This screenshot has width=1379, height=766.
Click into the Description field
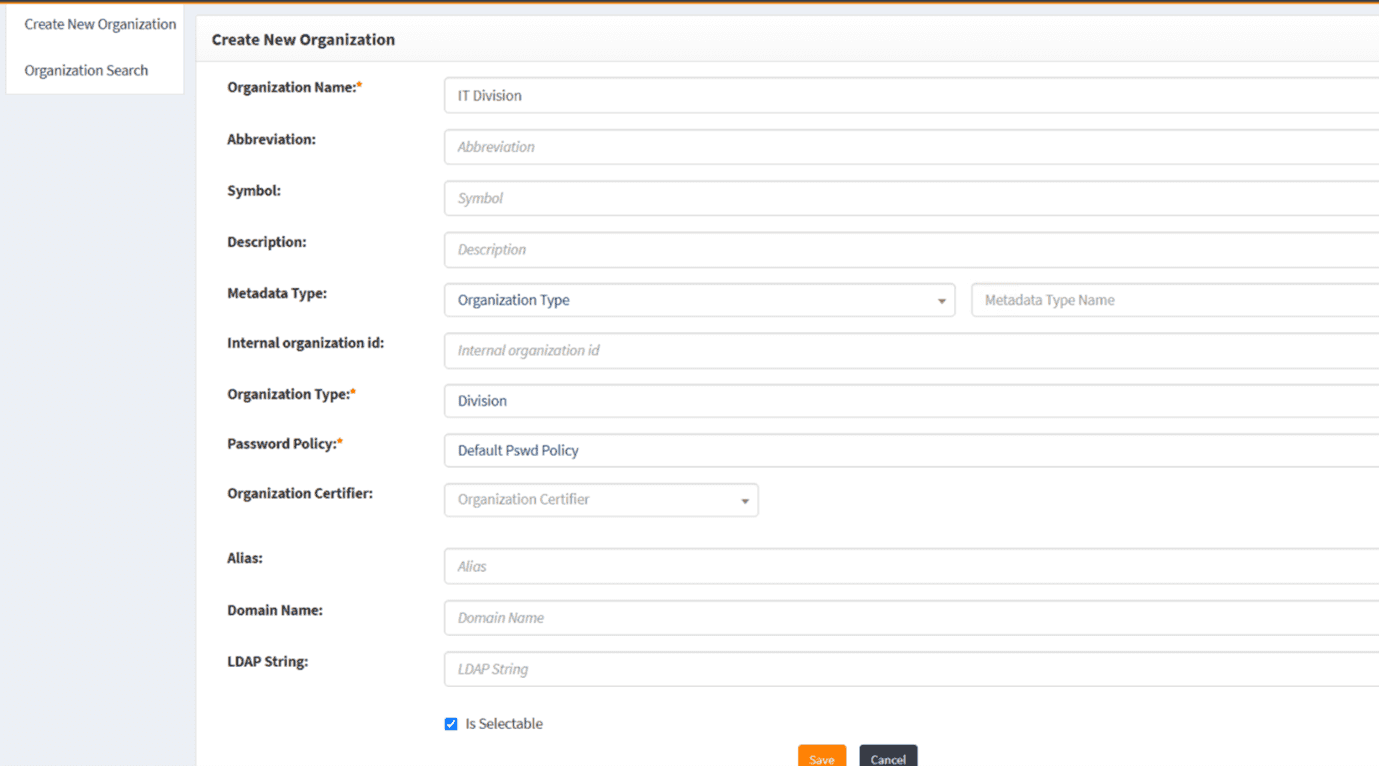click(910, 250)
